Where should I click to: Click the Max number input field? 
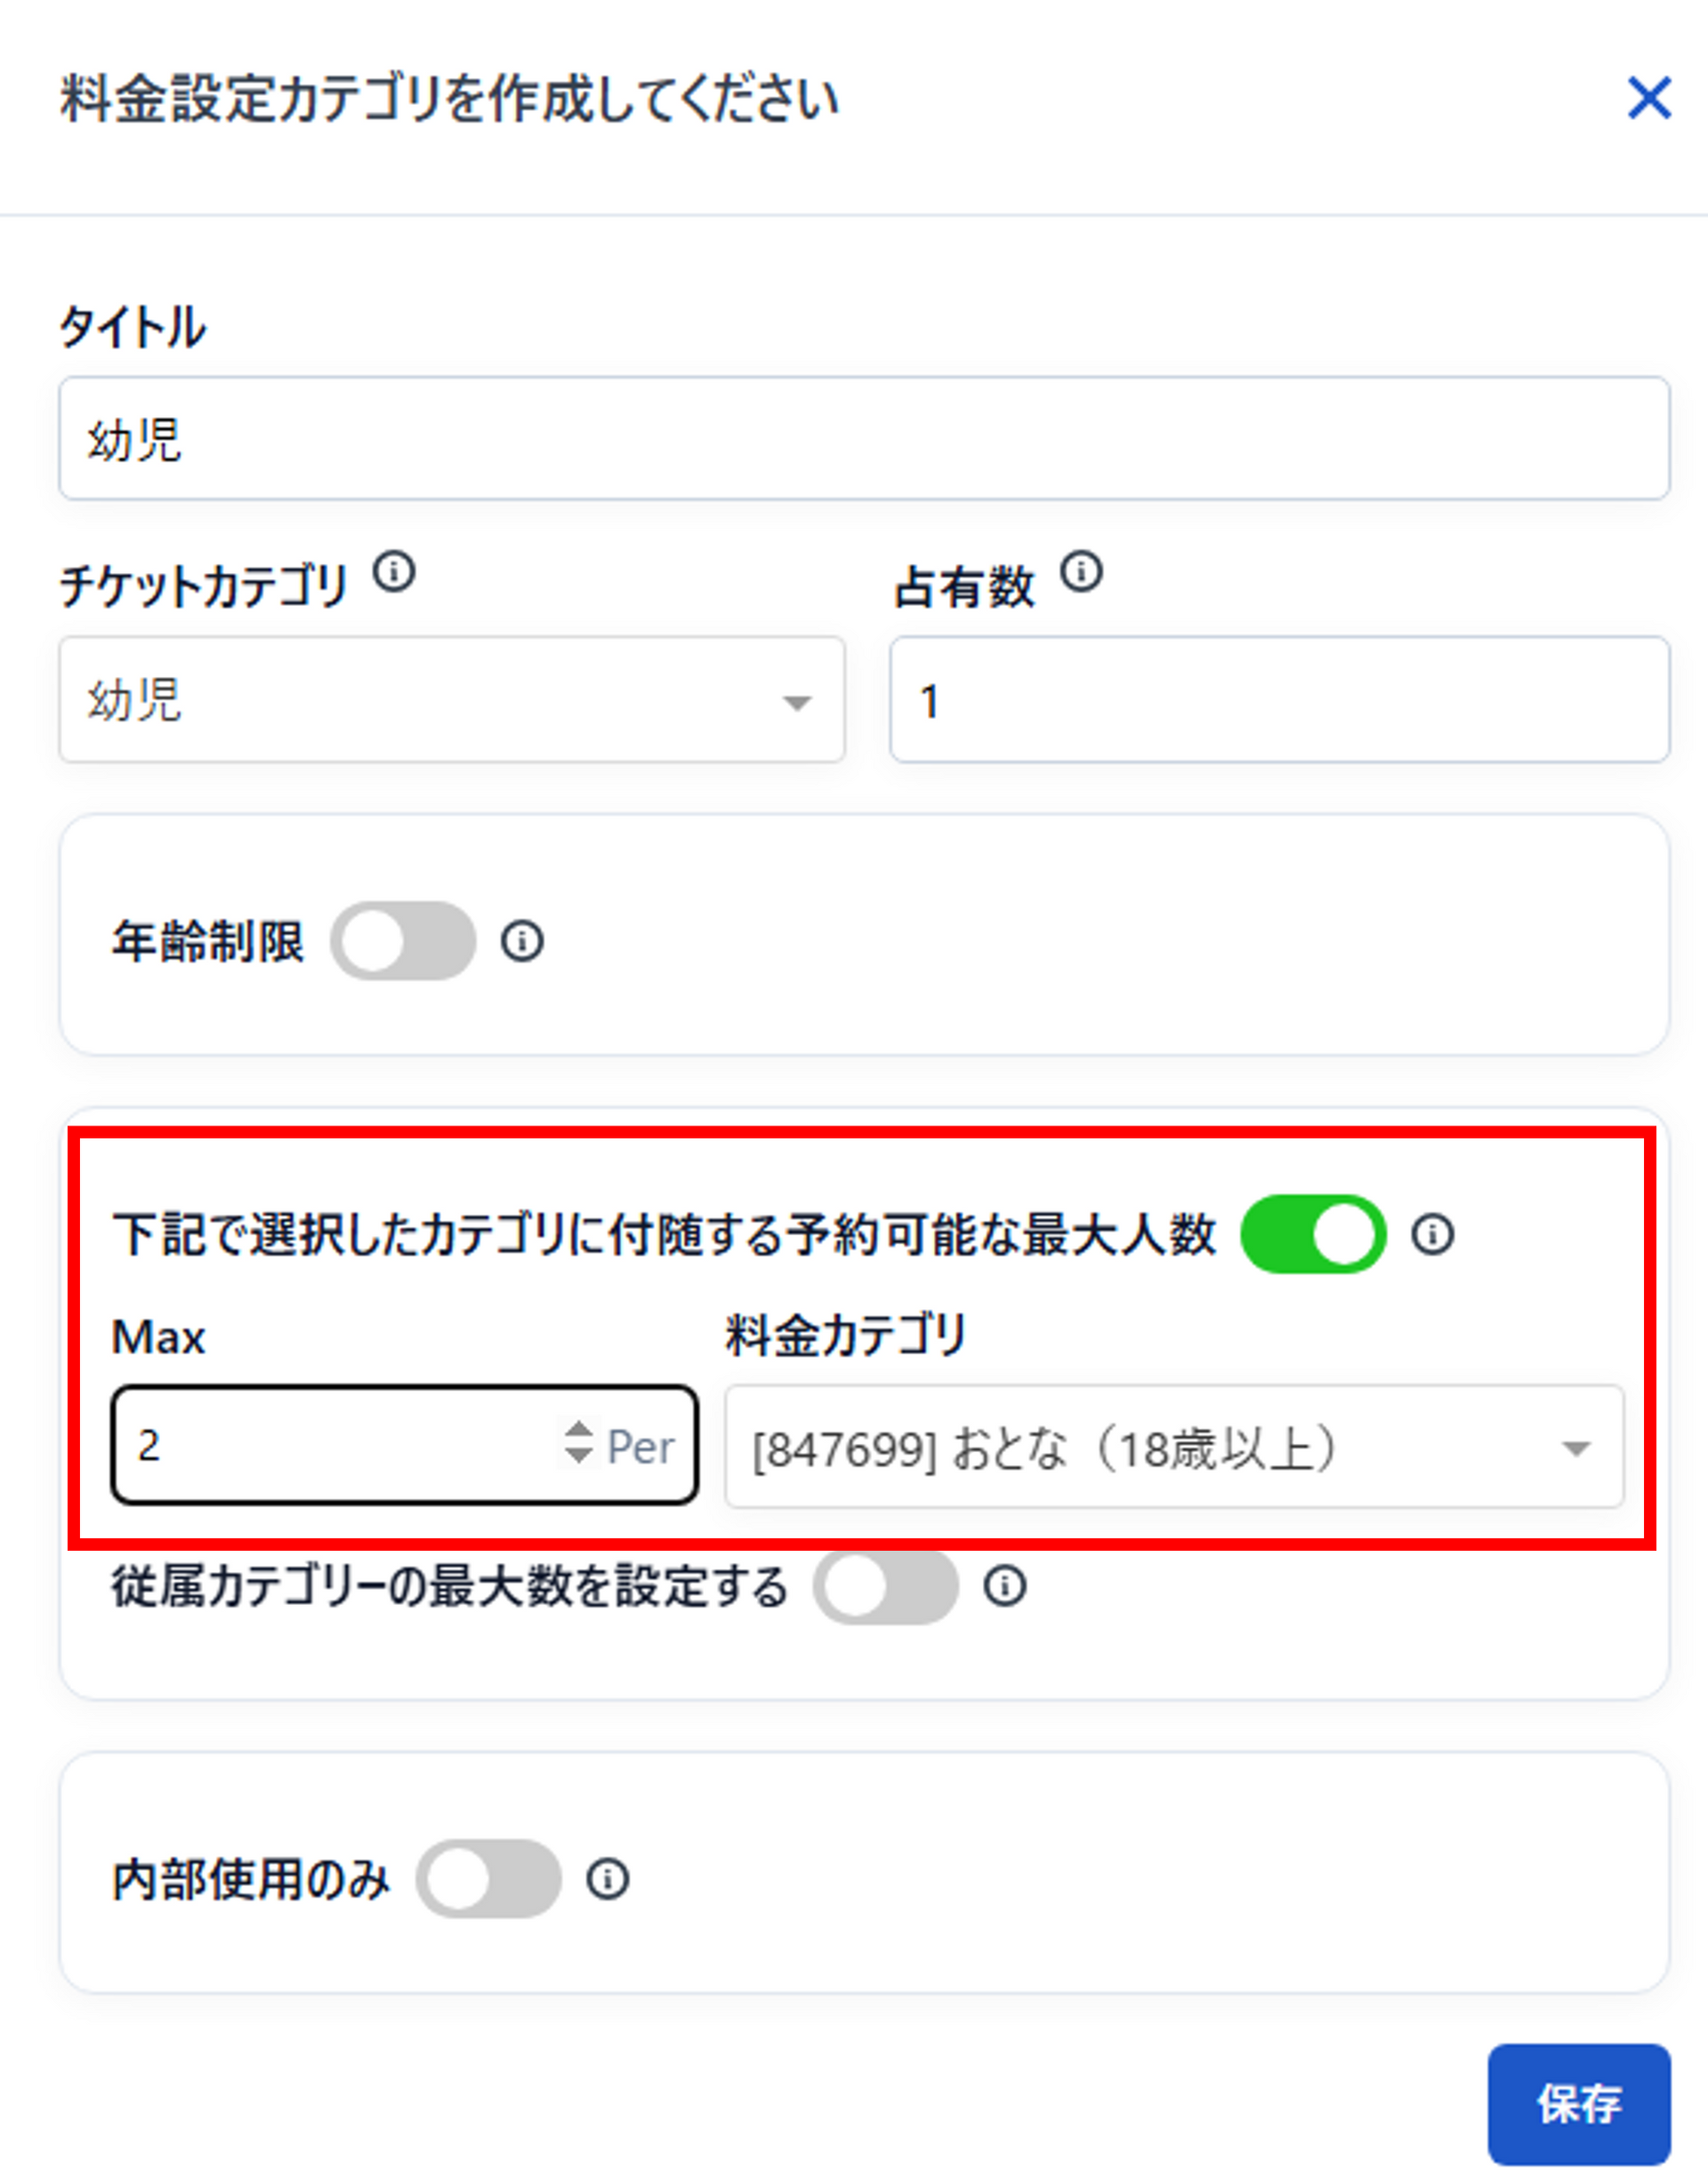coord(404,1445)
